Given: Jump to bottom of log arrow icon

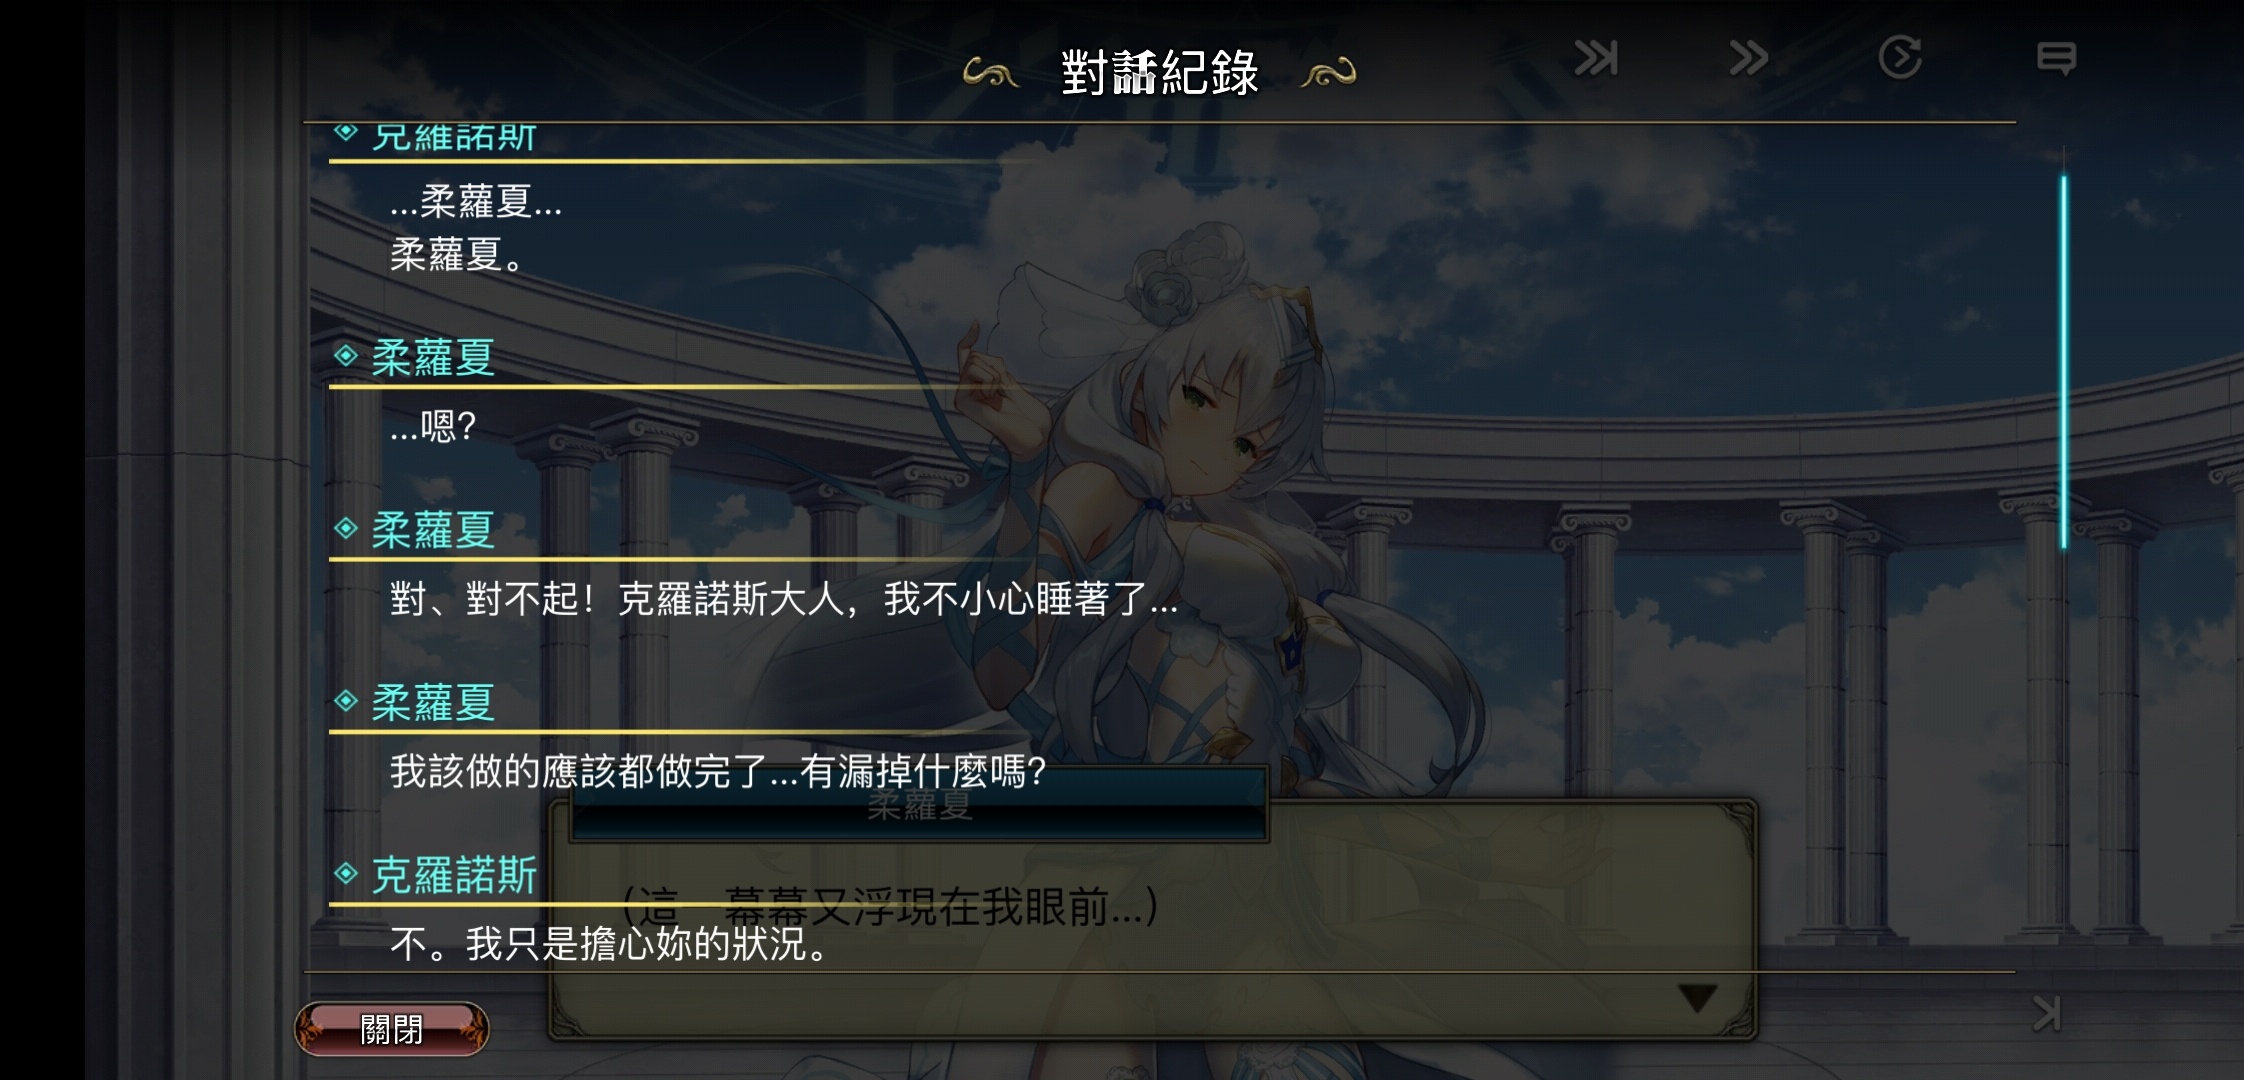Looking at the screenshot, I should 2047,1014.
